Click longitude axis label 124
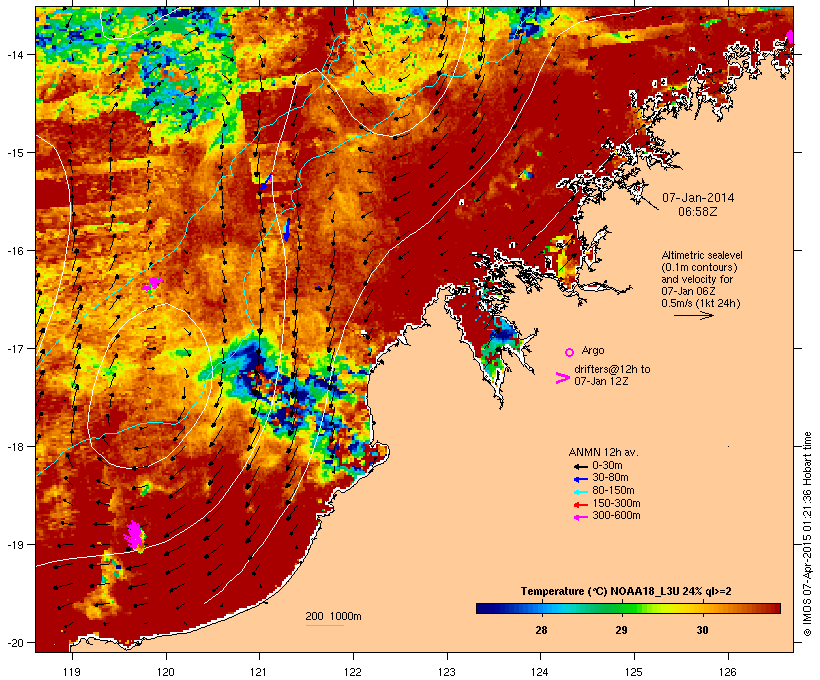Viewport: 820px width, 680px height. (x=540, y=672)
